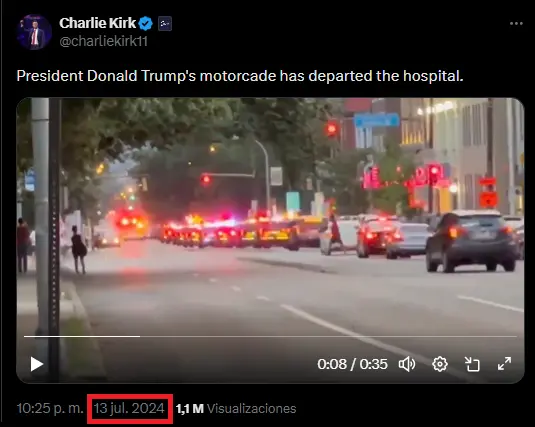Click the 1,1 M view count

pyautogui.click(x=190, y=409)
